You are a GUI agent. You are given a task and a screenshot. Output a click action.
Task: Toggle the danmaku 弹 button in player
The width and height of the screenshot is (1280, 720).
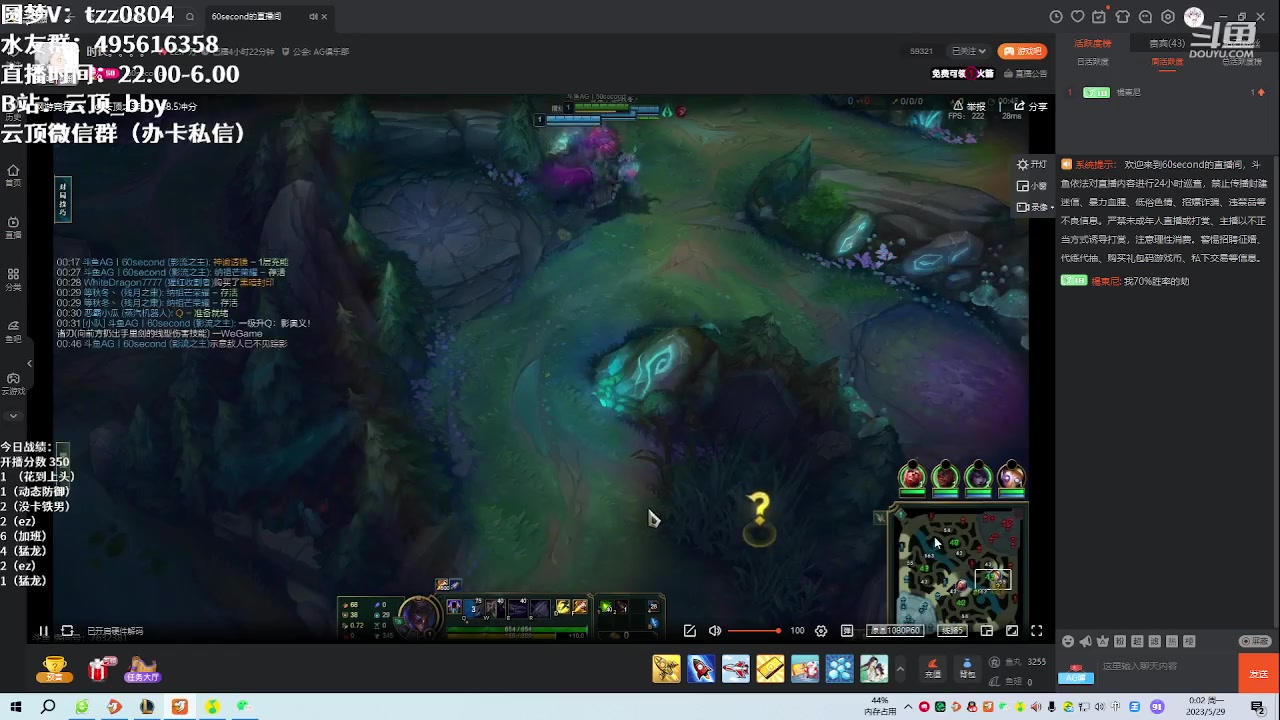[x=847, y=631]
